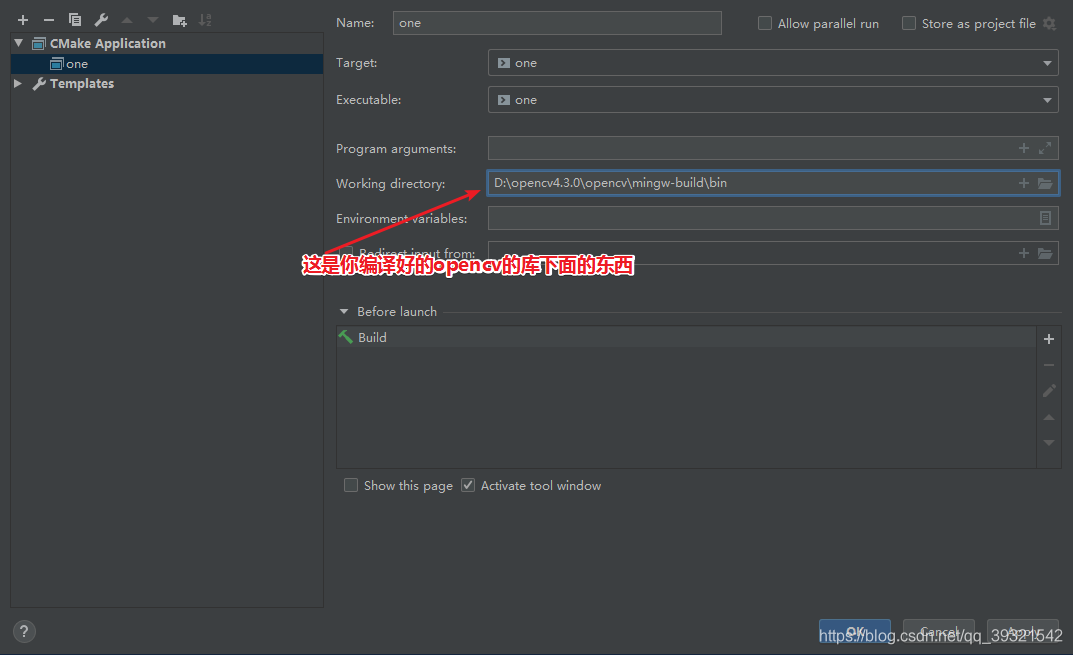Click the Cancel button
This screenshot has height=655, width=1073.
[939, 631]
